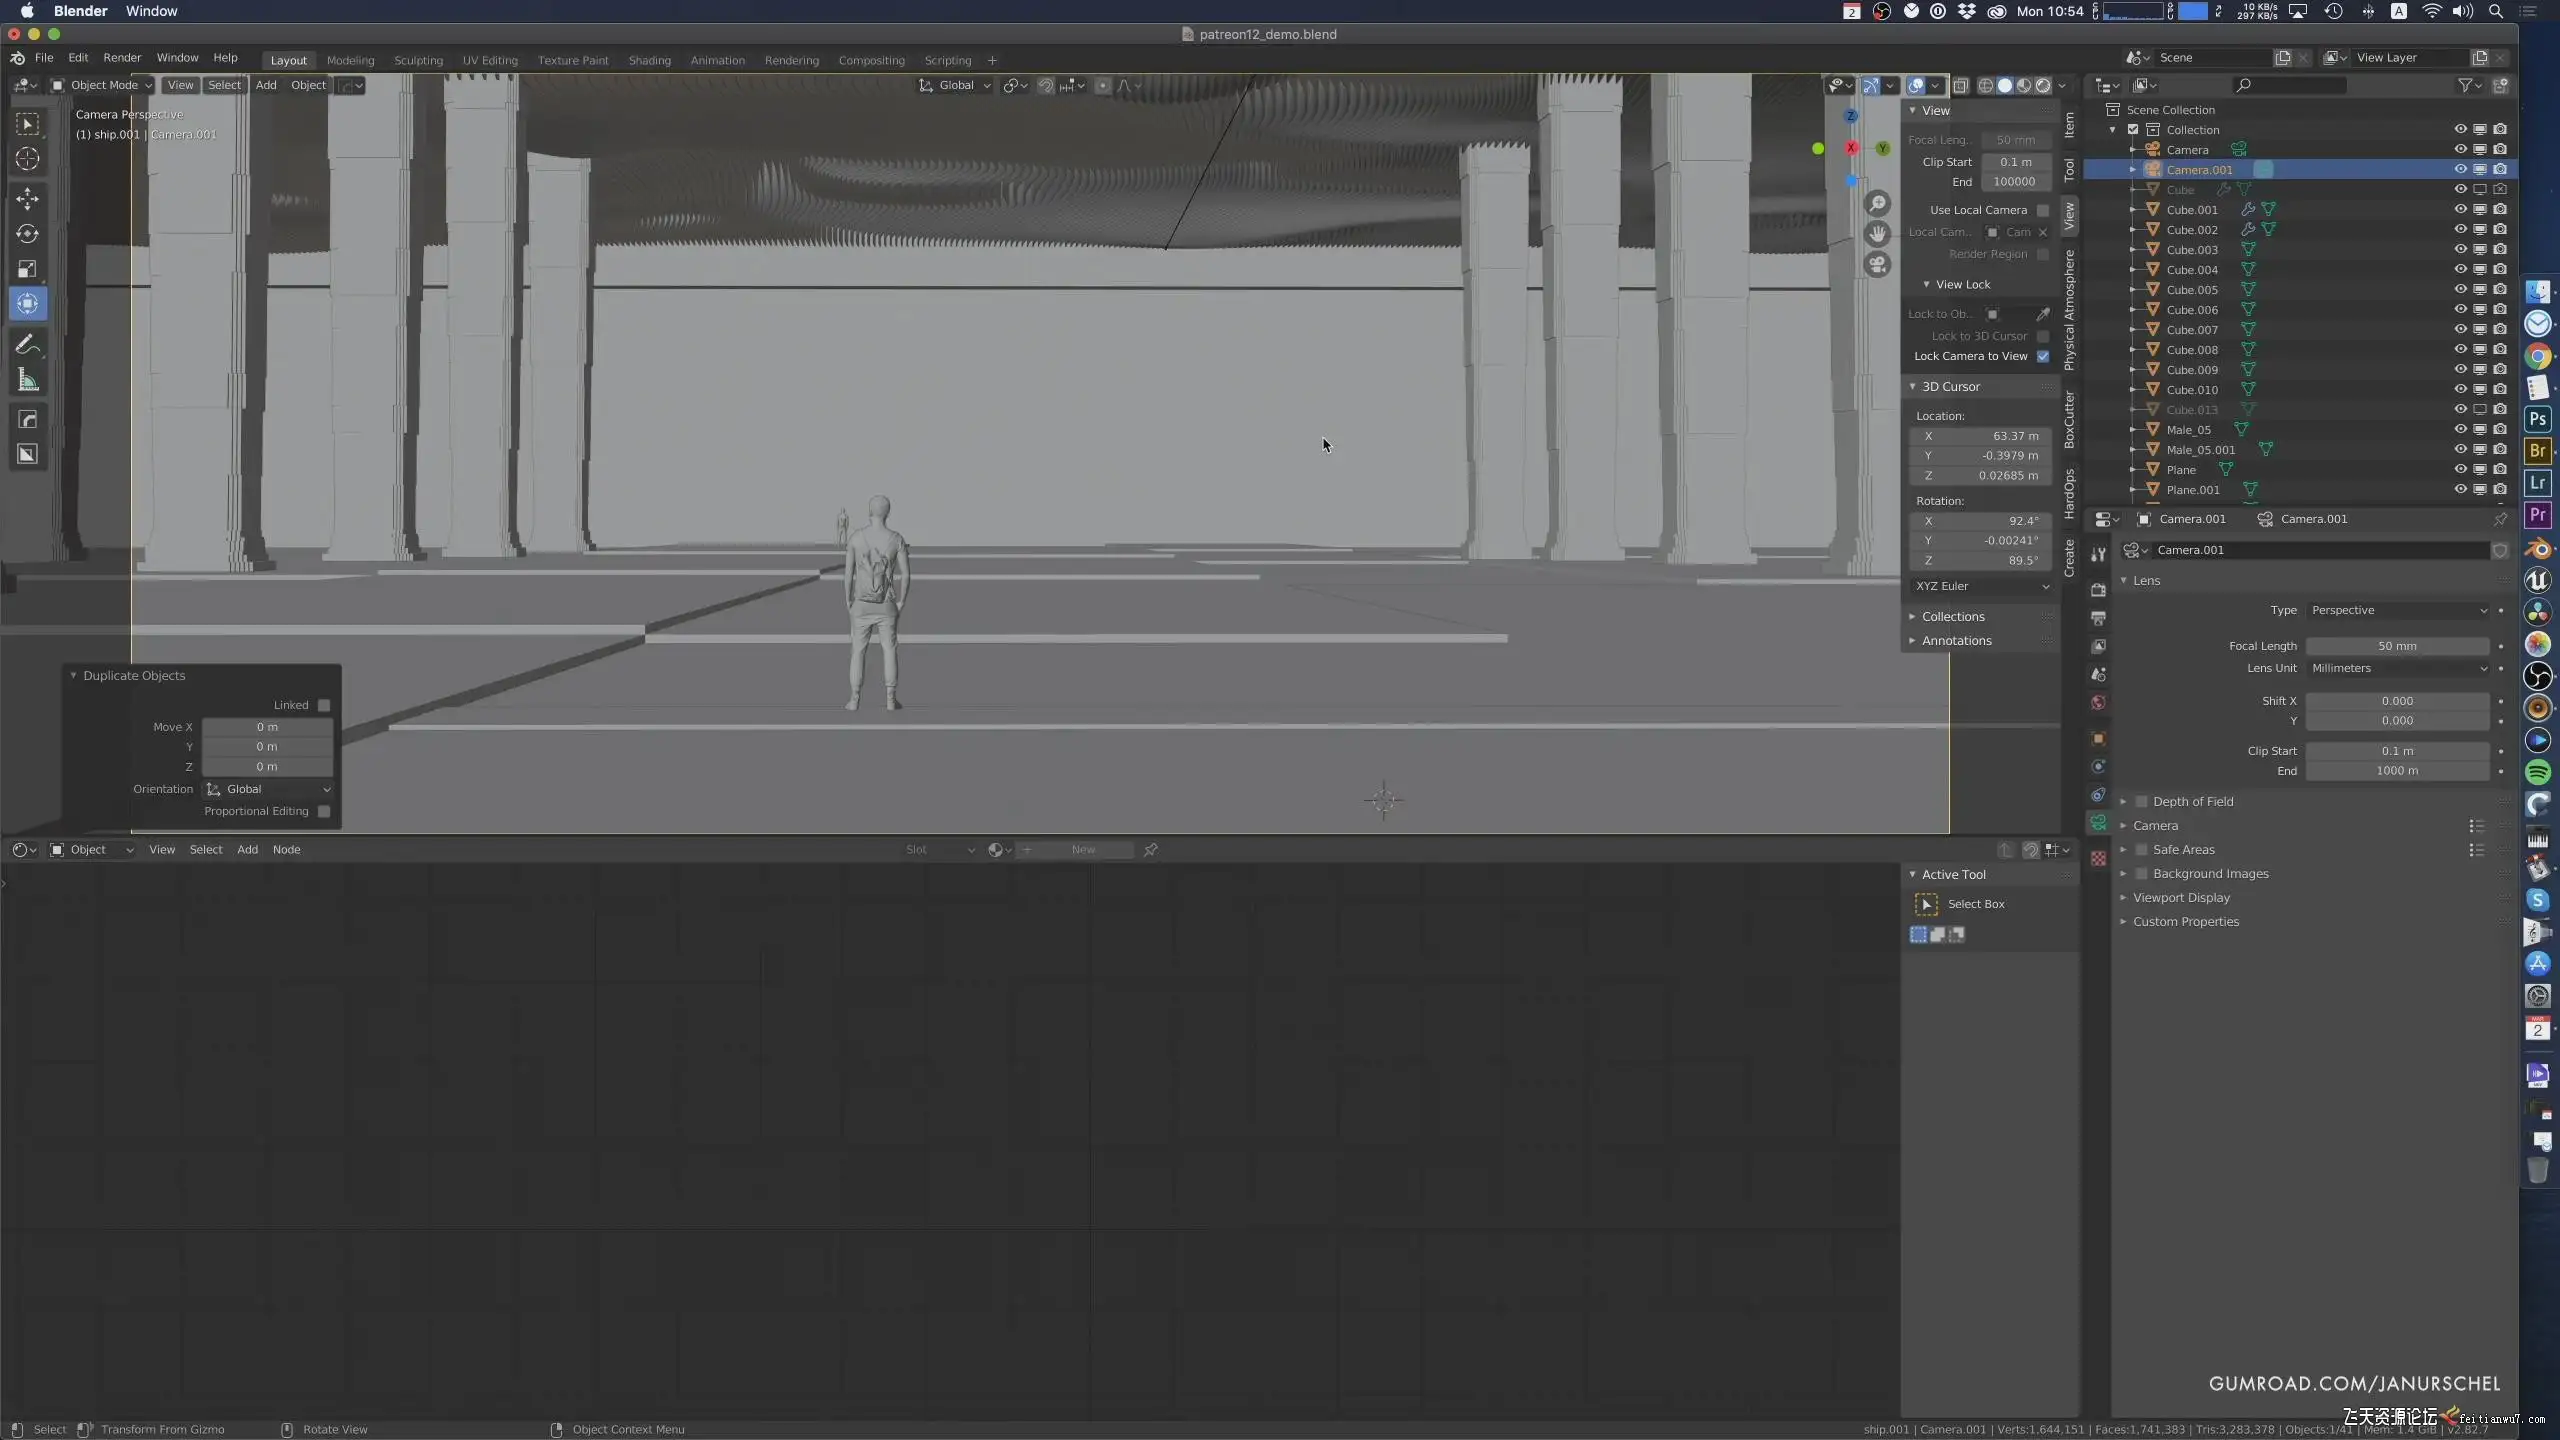Click the 3D Cursor tool
This screenshot has height=1440, width=2560.
(x=27, y=159)
